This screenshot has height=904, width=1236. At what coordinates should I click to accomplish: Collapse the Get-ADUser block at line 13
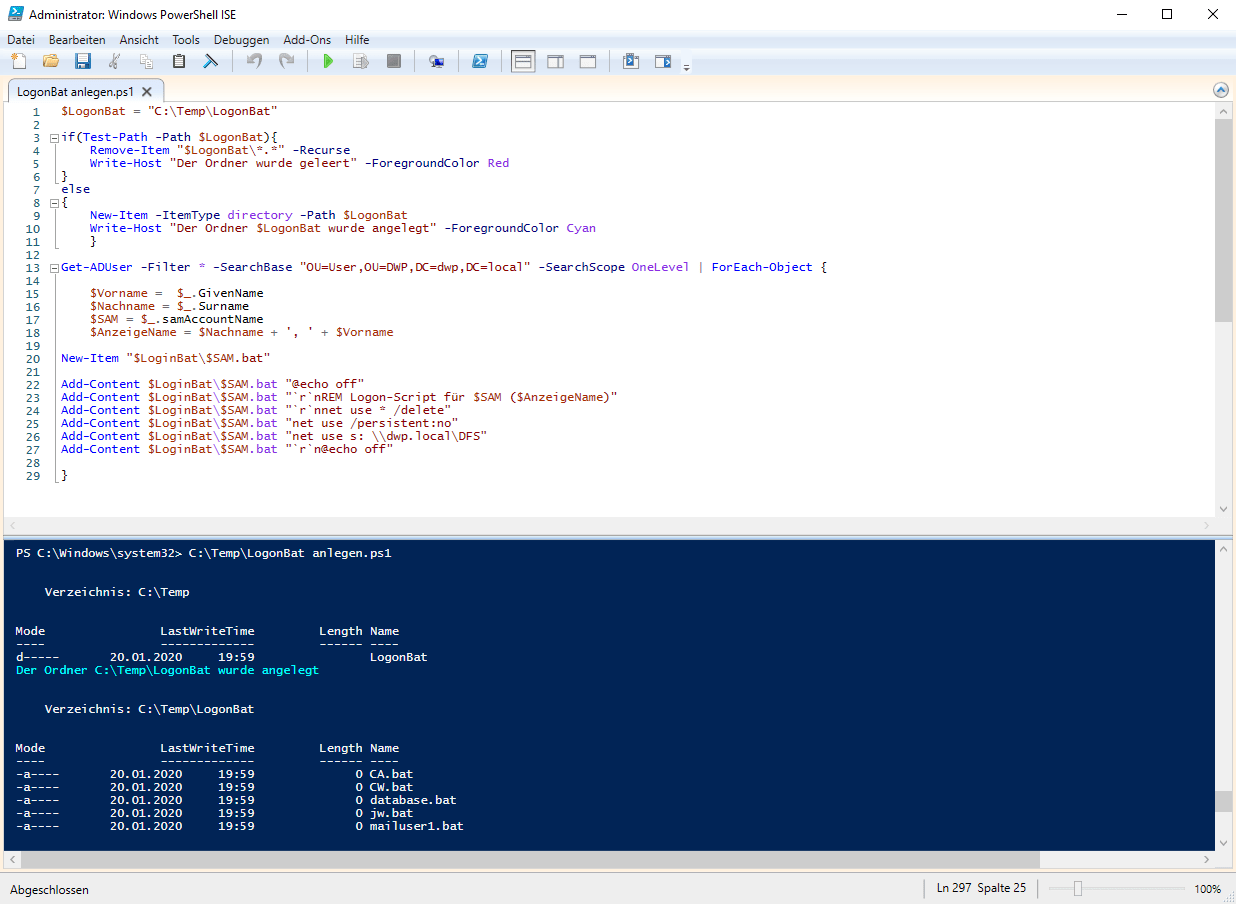click(52, 267)
